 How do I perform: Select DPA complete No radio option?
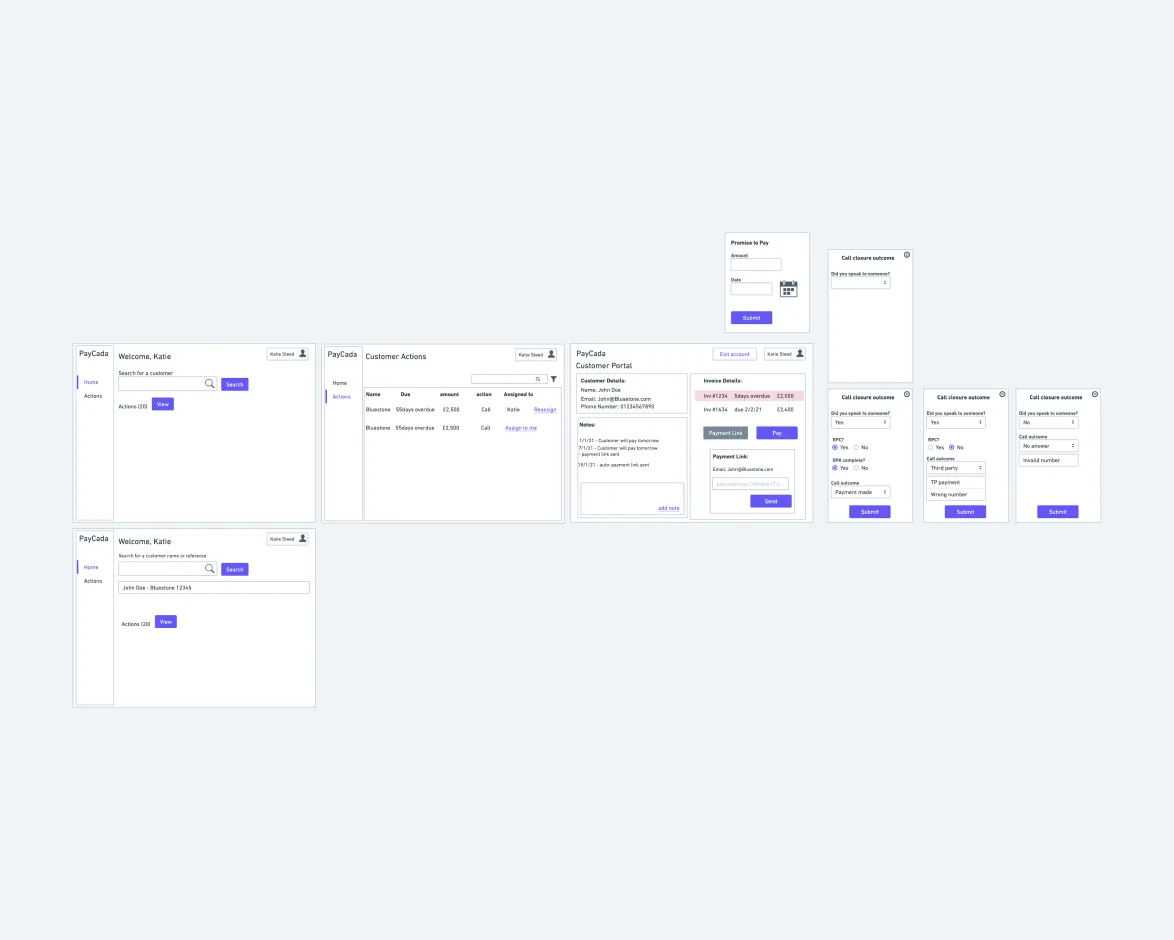(x=857, y=468)
